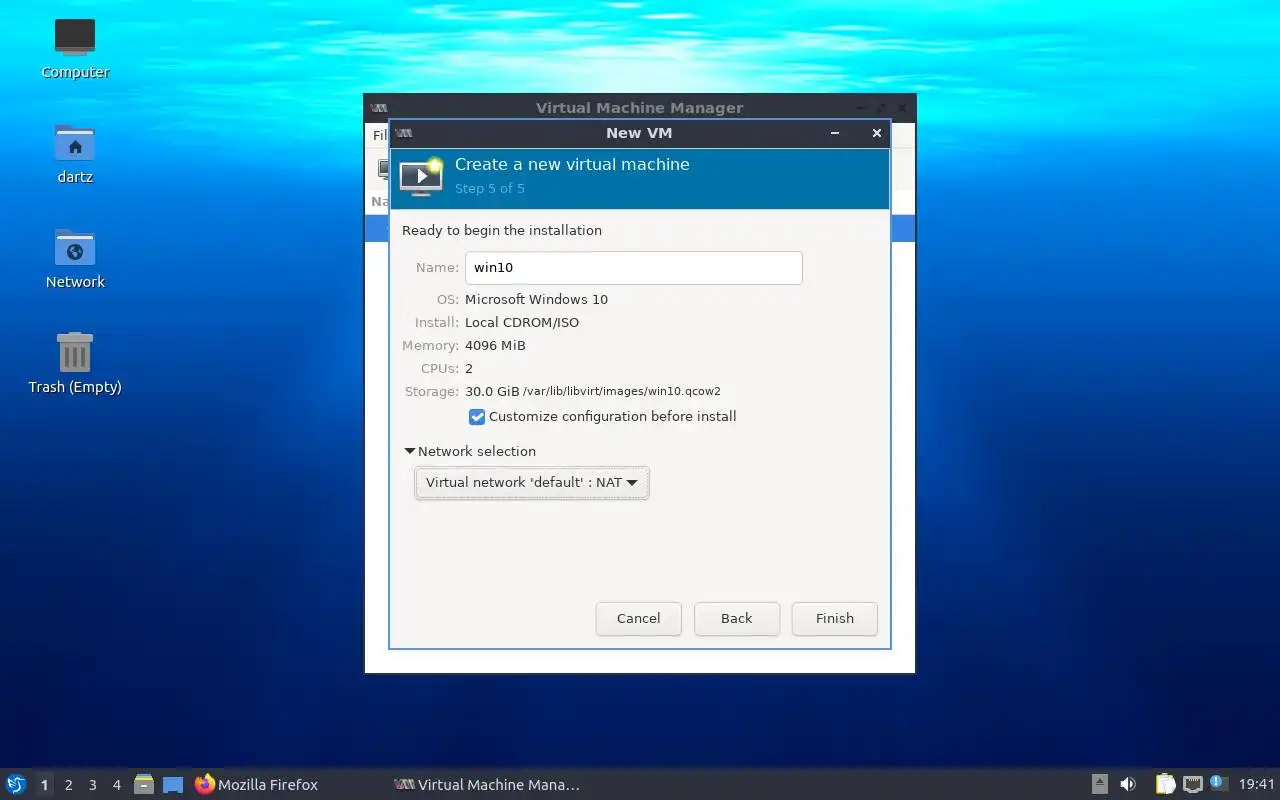Switch to workspace 1
This screenshot has width=1280, height=800.
[44, 785]
